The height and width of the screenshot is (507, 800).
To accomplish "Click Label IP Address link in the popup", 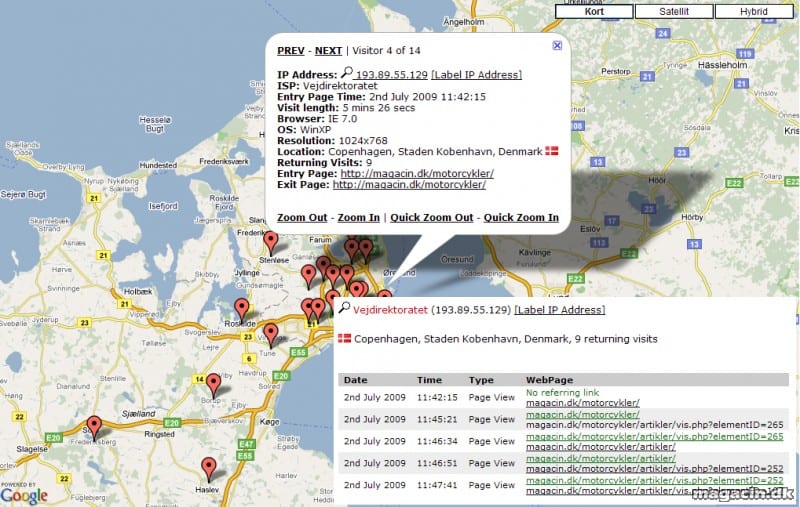I will [x=476, y=75].
